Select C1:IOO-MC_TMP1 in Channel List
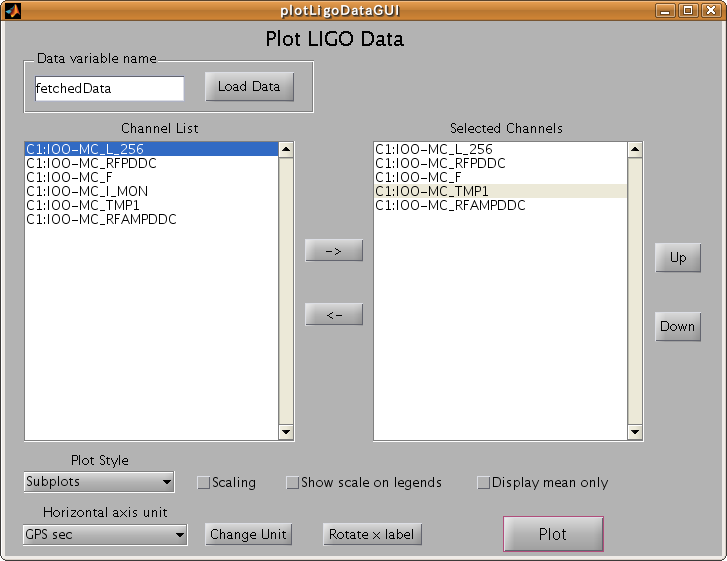727x561 pixels. [x=151, y=205]
